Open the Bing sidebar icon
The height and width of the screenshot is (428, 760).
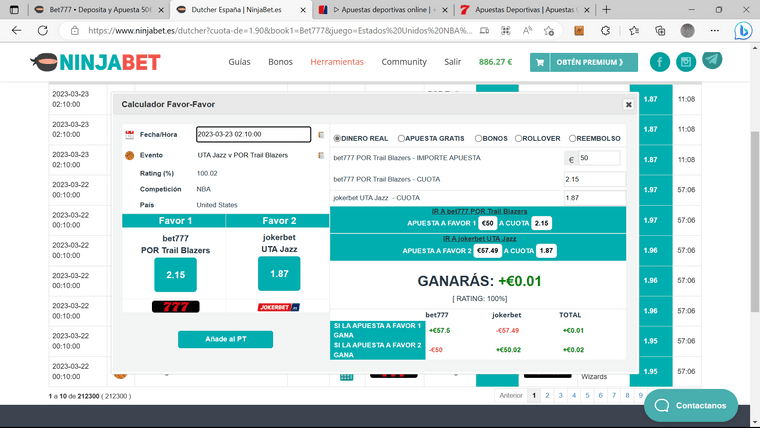(x=743, y=31)
